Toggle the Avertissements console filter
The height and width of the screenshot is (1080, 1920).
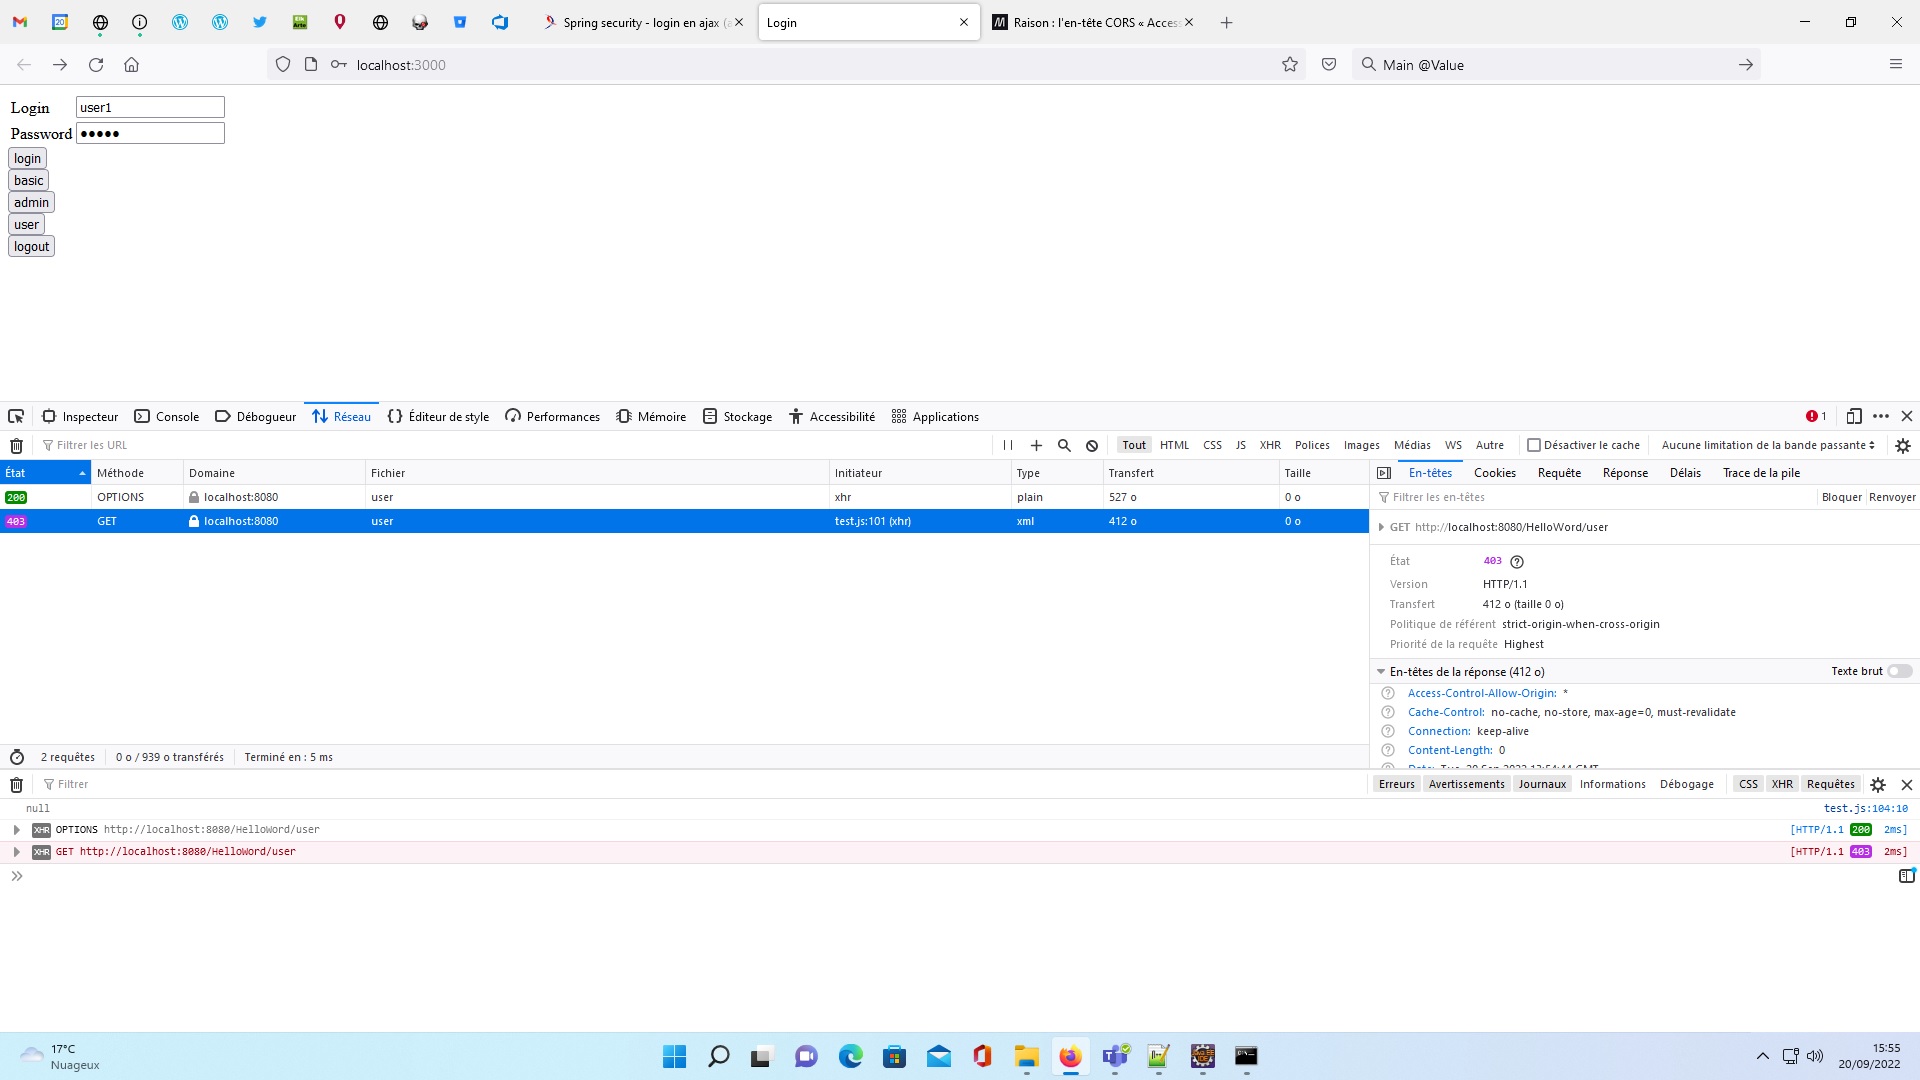point(1466,785)
